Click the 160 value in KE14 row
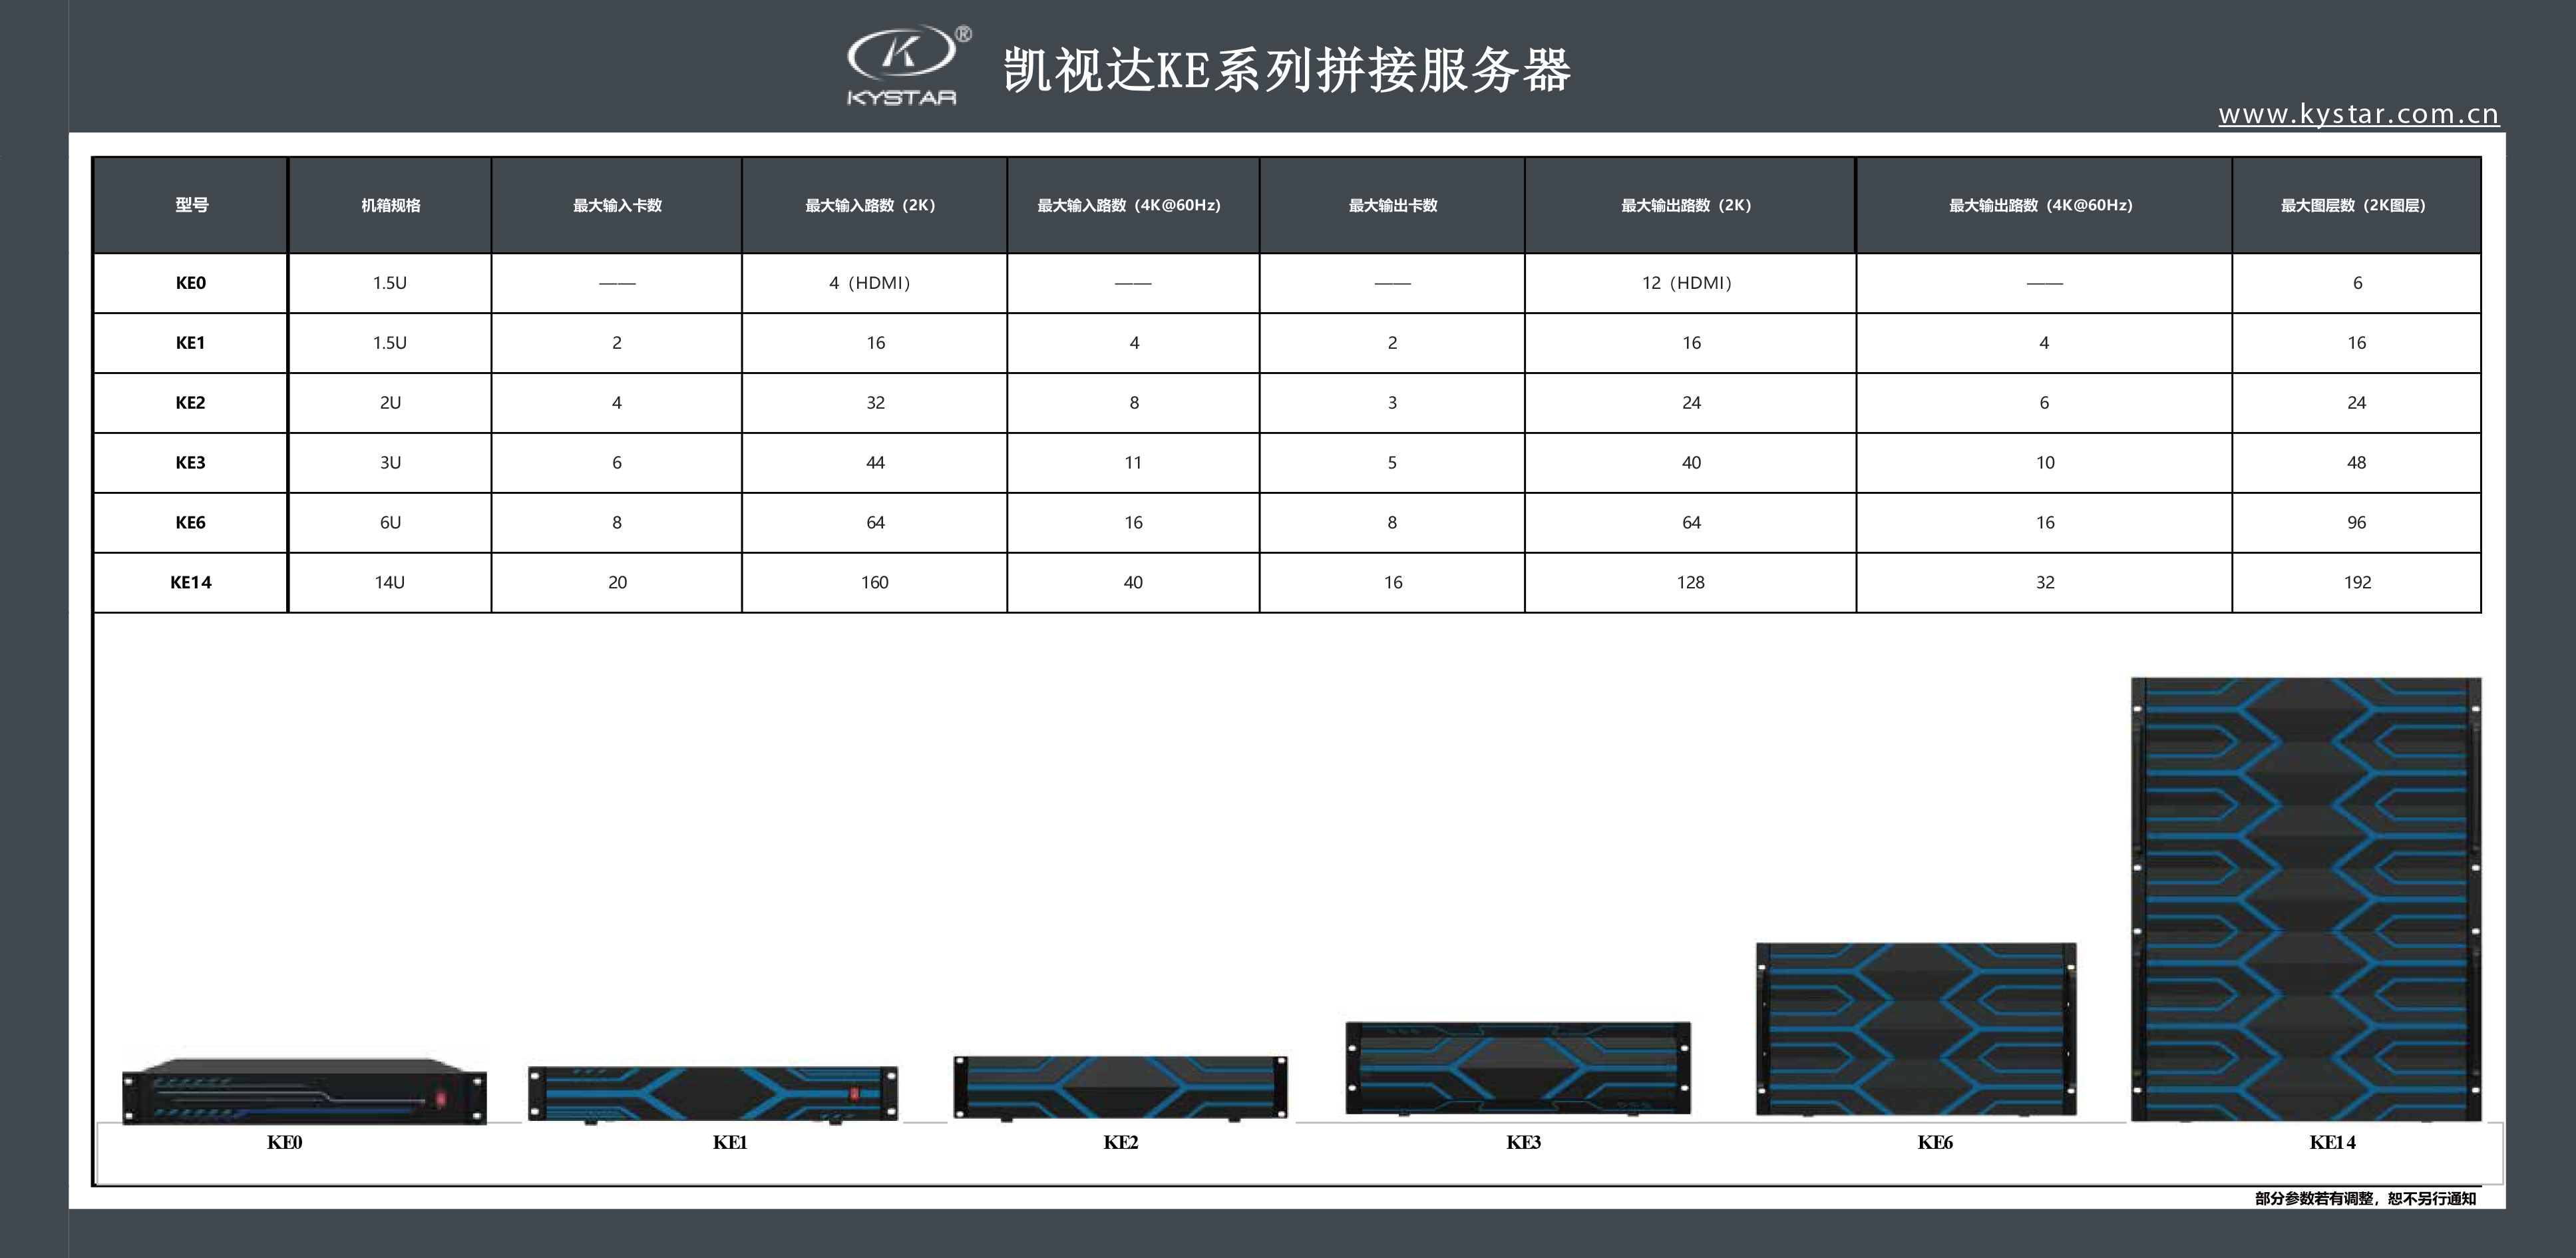This screenshot has height=1258, width=2576. (874, 583)
